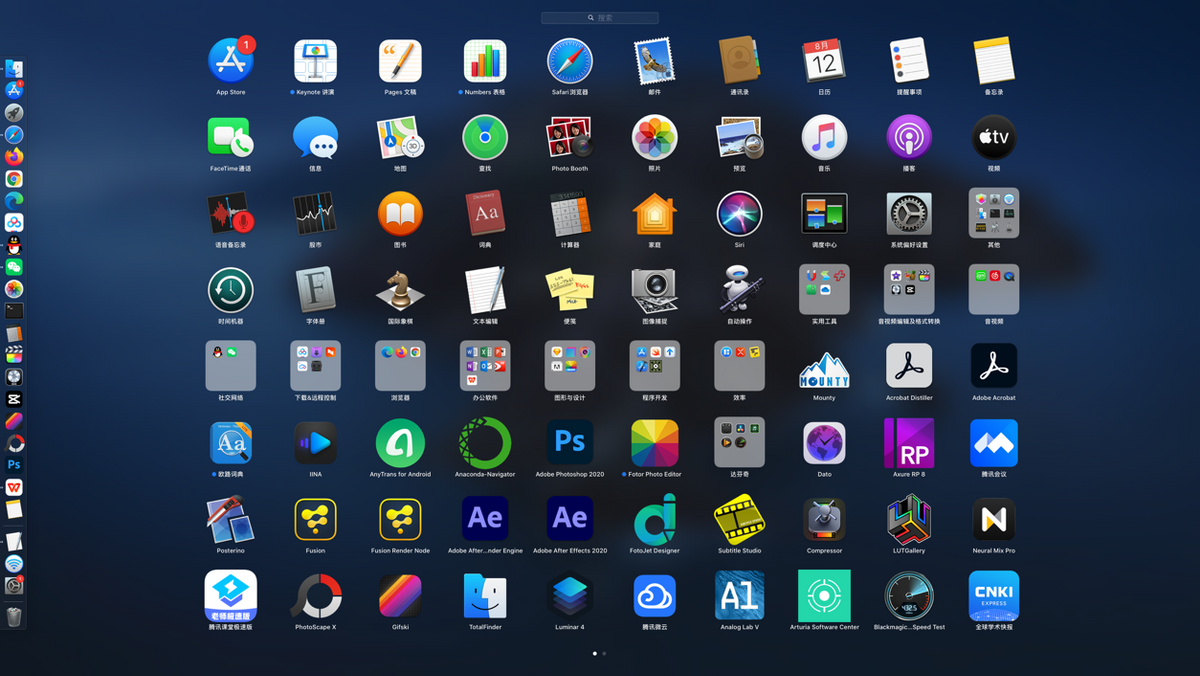
Task: Open Adobe After Effects 2020
Action: pyautogui.click(x=570, y=519)
